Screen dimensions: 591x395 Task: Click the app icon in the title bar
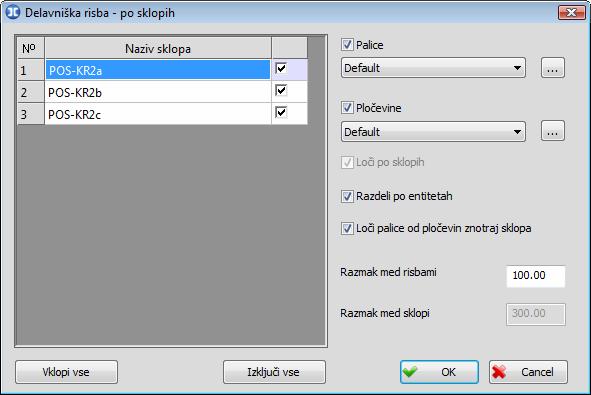click(x=13, y=12)
